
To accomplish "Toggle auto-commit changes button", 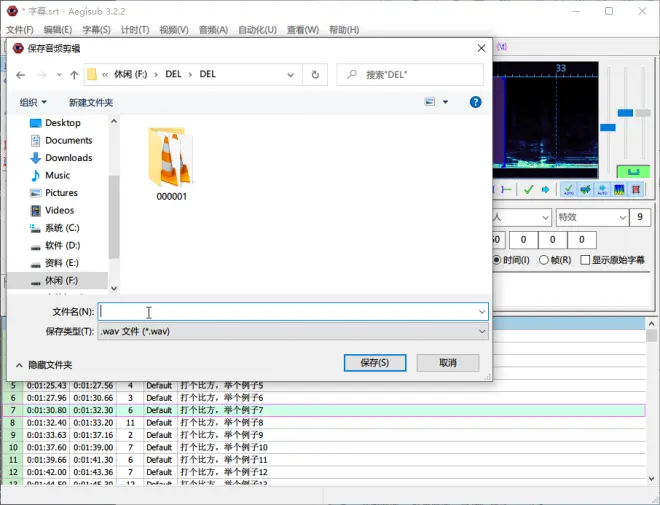I will pos(569,190).
